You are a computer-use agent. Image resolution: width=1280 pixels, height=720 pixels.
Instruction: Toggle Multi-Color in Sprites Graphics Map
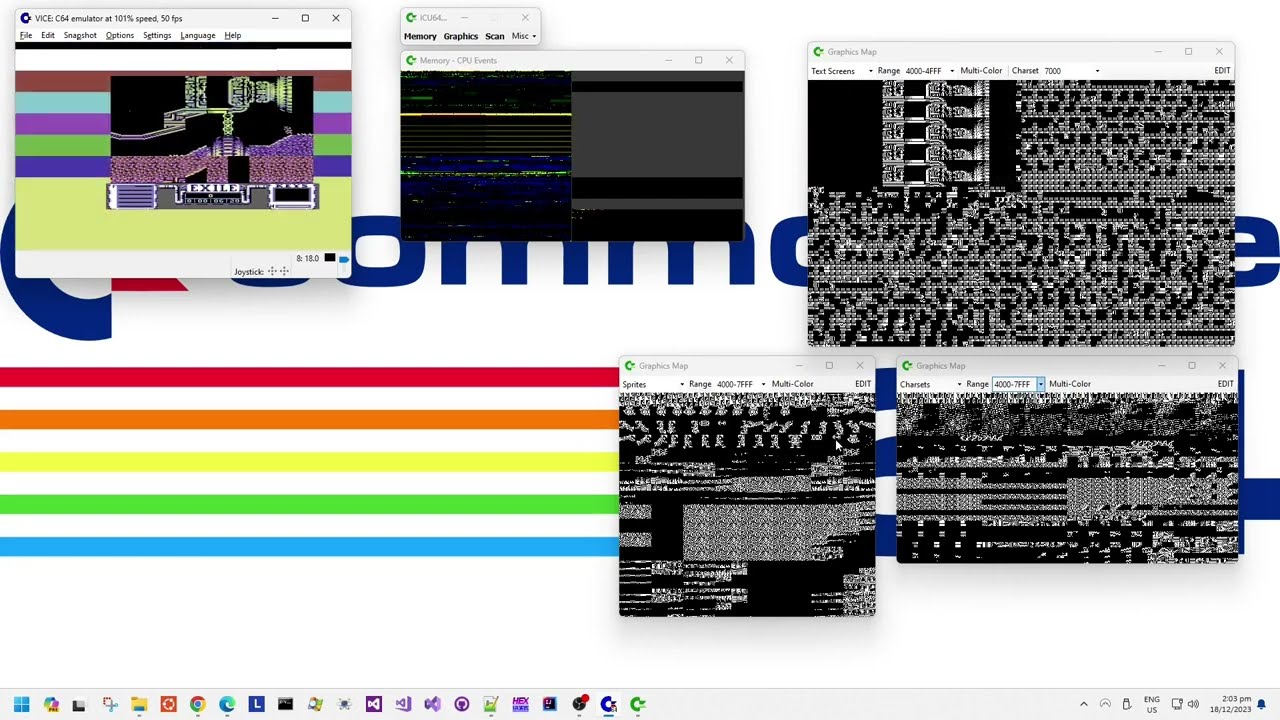(x=792, y=384)
